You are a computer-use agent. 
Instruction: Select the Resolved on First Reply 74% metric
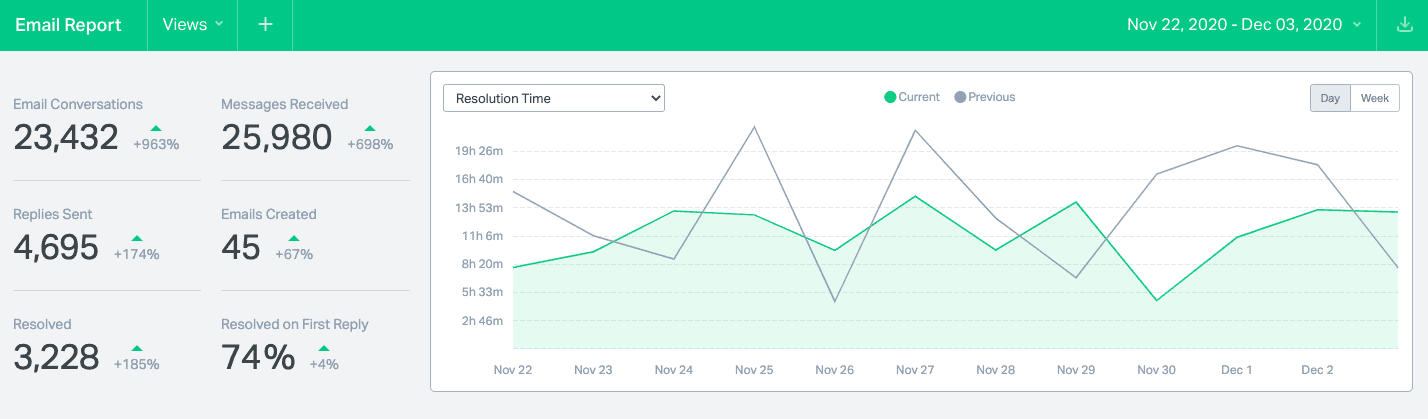click(295, 345)
